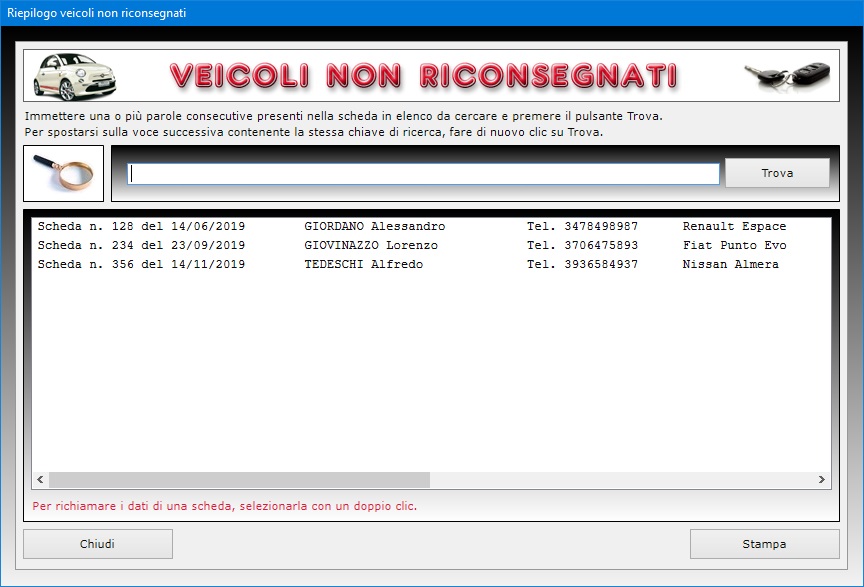Click the Stampa button to print list
This screenshot has width=864, height=587.
[764, 544]
